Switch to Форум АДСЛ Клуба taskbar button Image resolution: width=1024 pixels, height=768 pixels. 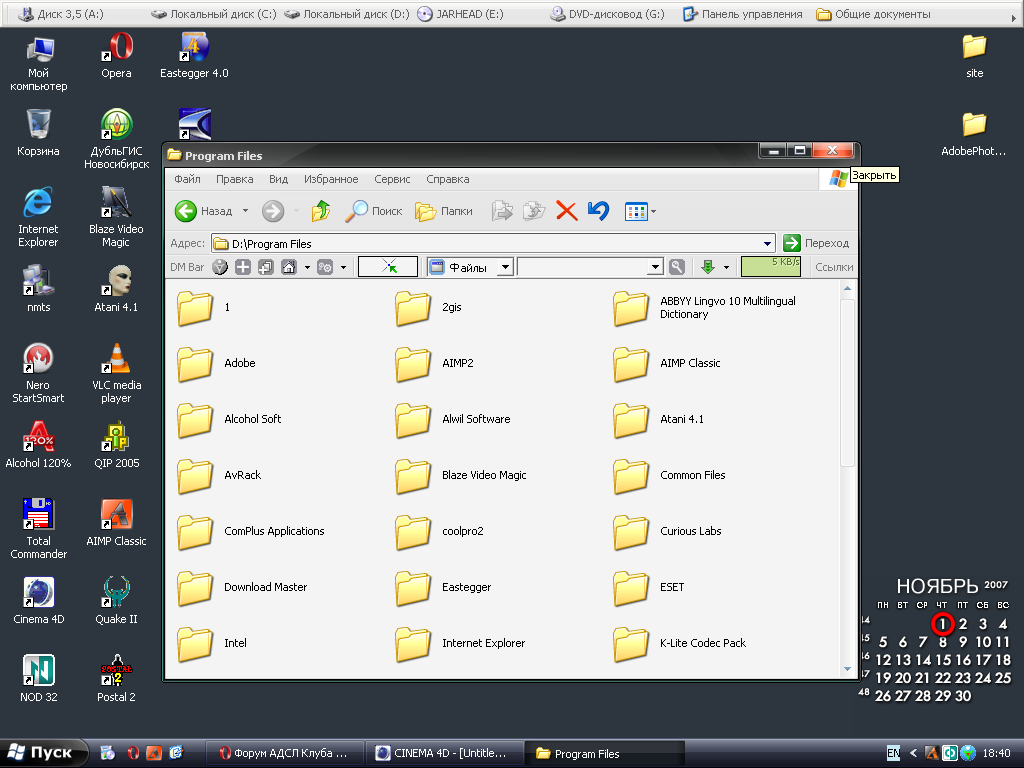point(285,753)
